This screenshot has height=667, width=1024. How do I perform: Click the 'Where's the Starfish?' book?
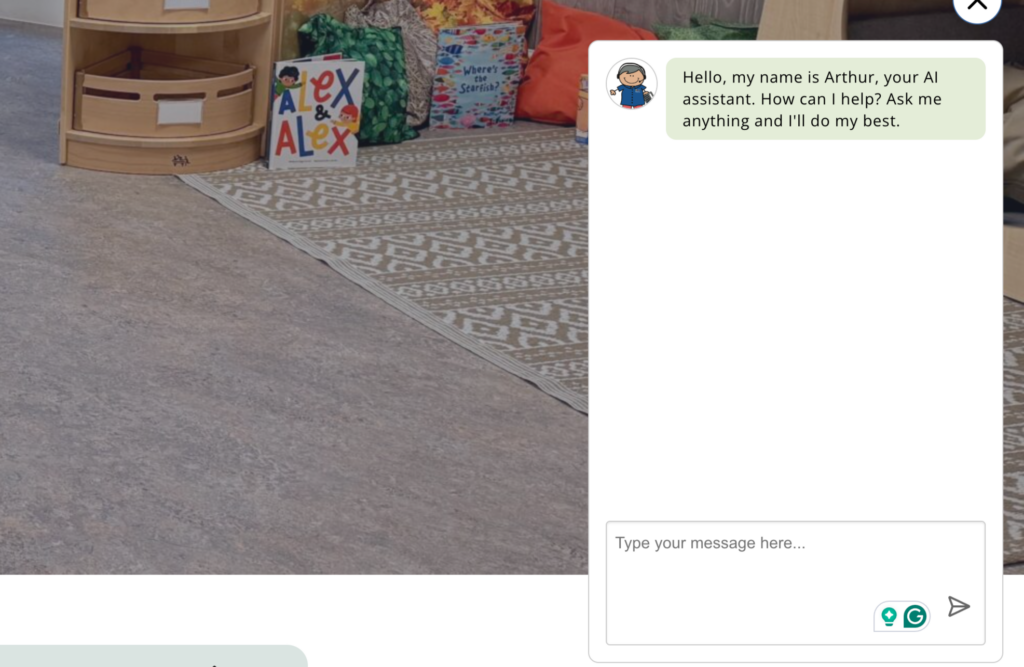coord(478,75)
